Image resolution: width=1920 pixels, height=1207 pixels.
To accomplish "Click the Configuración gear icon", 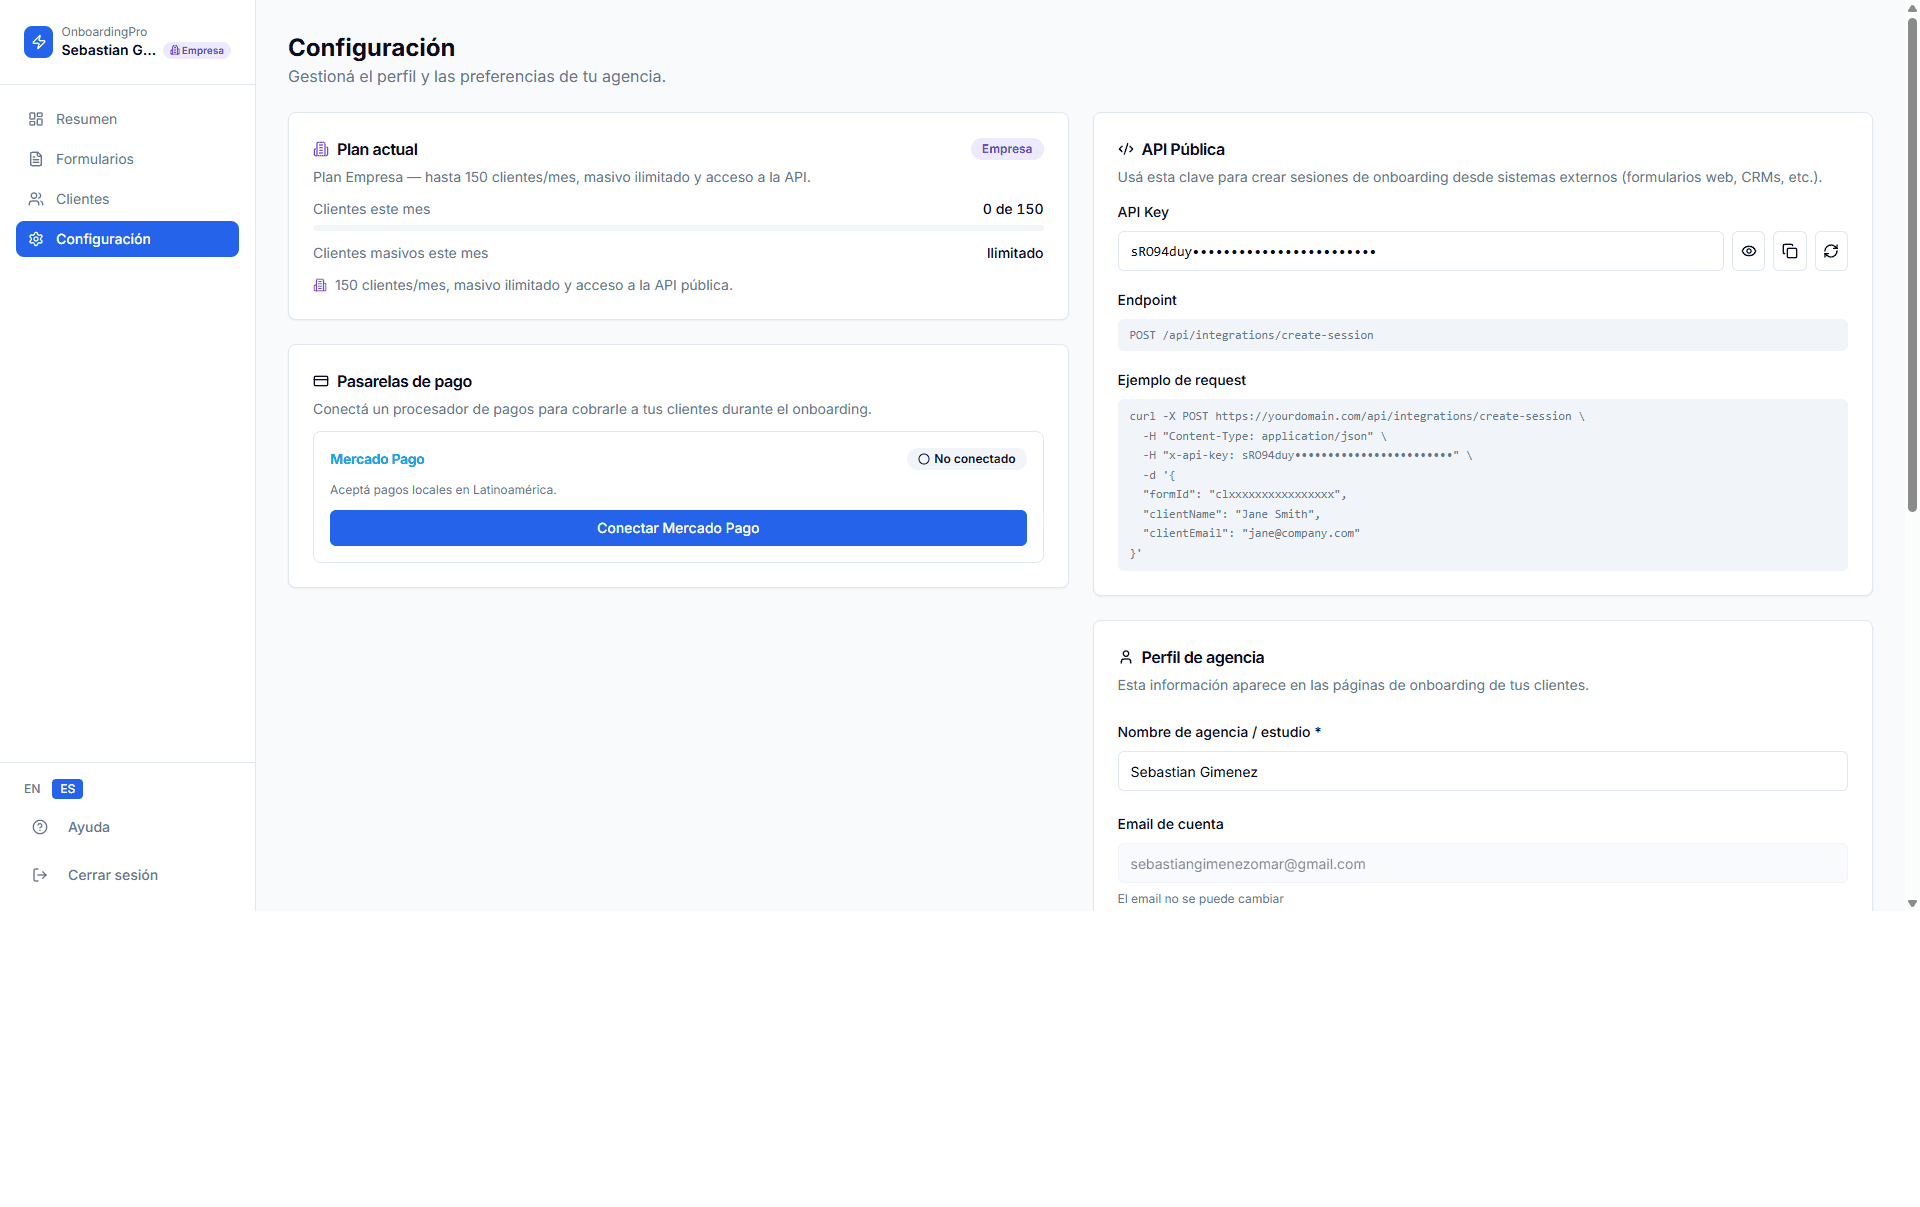I will pyautogui.click(x=36, y=239).
